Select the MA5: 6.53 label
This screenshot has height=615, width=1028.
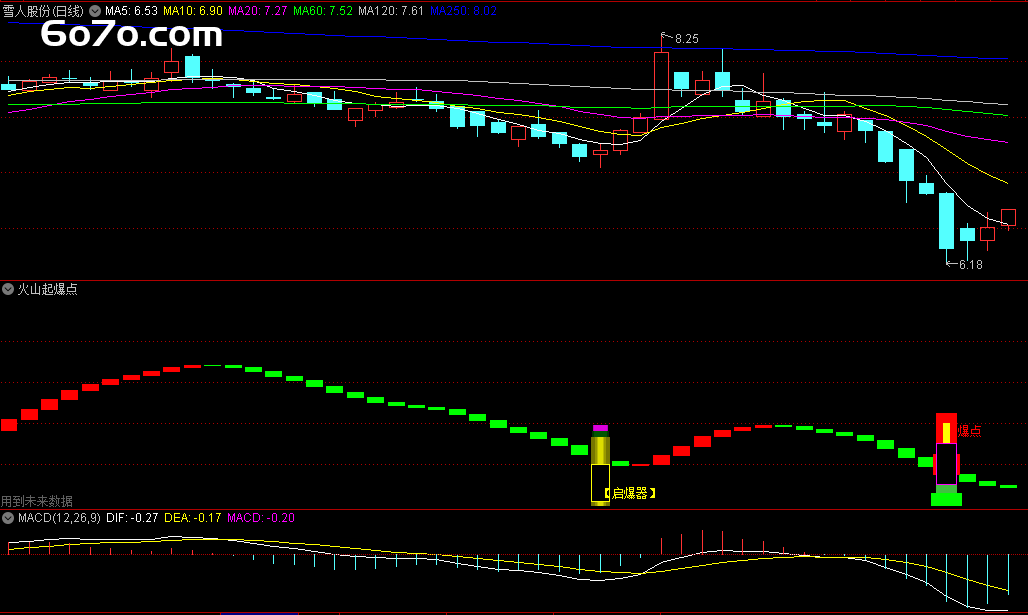coord(131,11)
